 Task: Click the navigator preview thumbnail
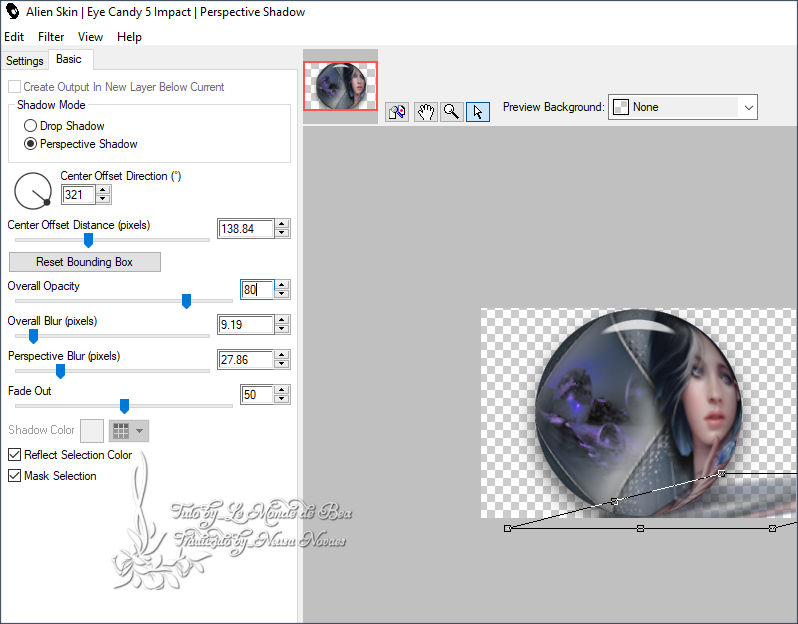pos(340,86)
